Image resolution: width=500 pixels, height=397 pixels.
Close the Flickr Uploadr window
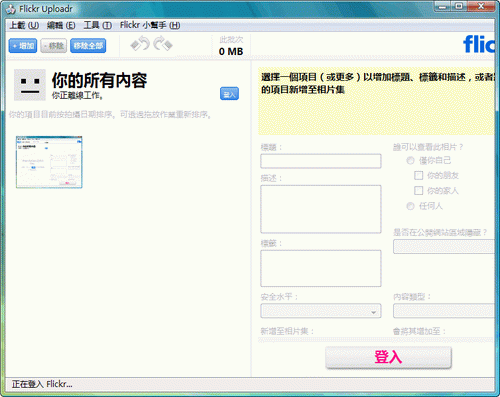(x=481, y=6)
